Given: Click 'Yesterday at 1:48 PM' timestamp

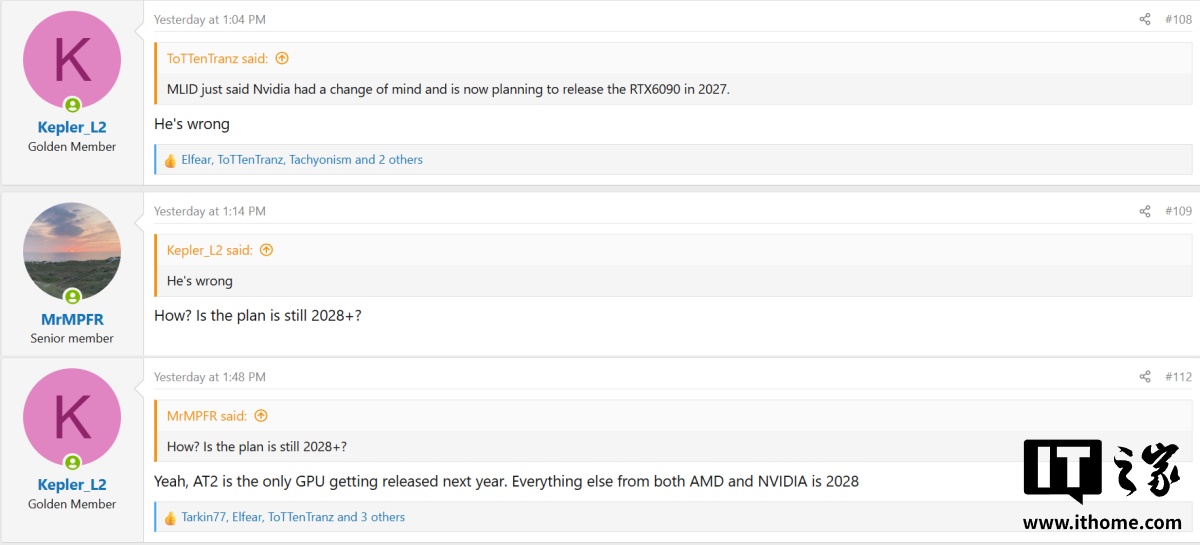Looking at the screenshot, I should click(x=210, y=377).
